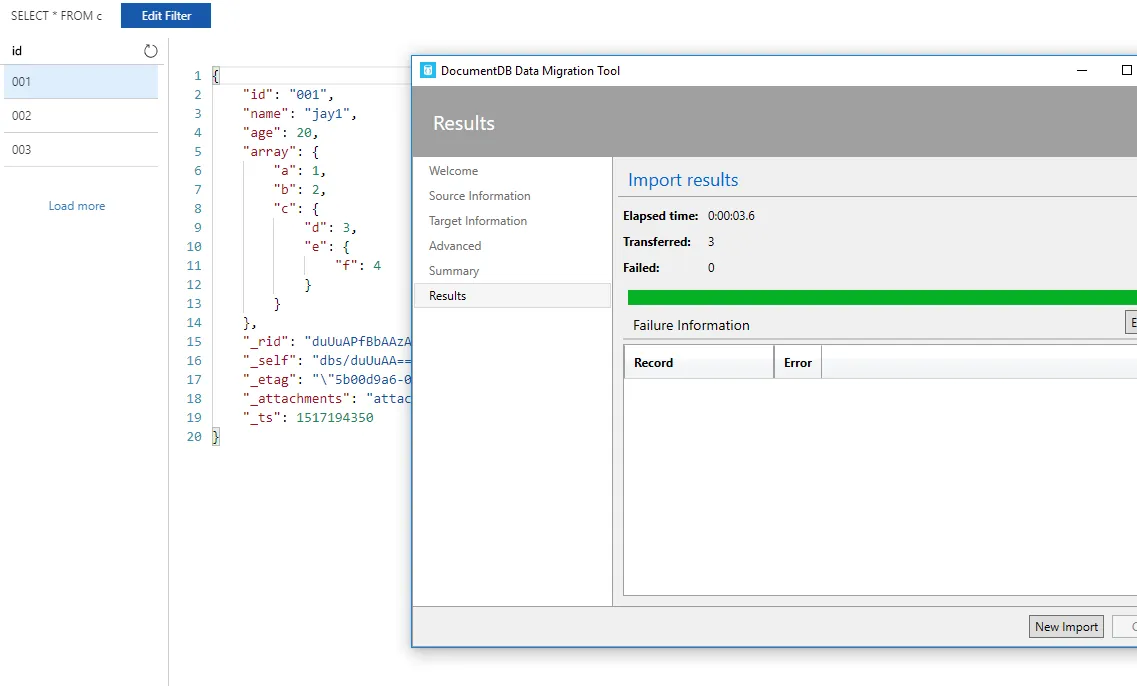Click the Failed label
This screenshot has height=686, width=1137.
641,268
